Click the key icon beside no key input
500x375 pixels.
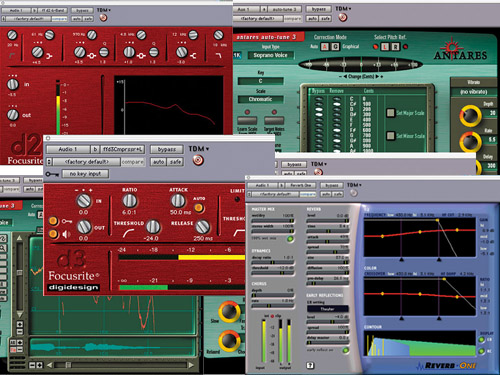(52, 174)
